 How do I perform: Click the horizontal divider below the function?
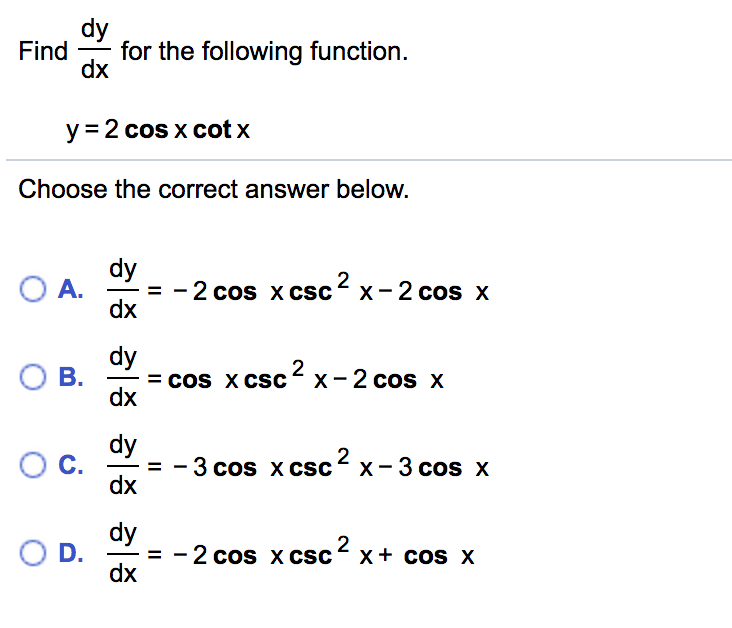coord(368,159)
